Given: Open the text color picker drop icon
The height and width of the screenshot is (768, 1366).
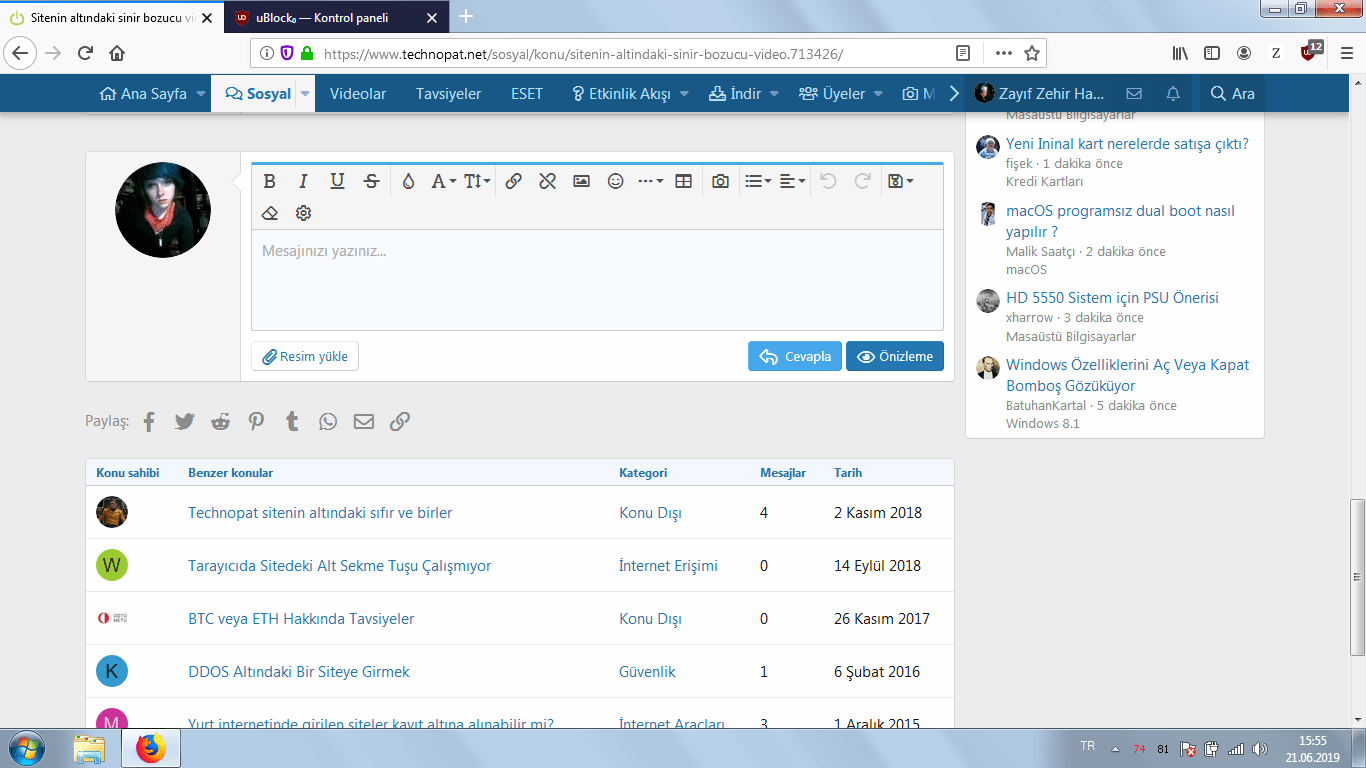Looking at the screenshot, I should coord(408,181).
